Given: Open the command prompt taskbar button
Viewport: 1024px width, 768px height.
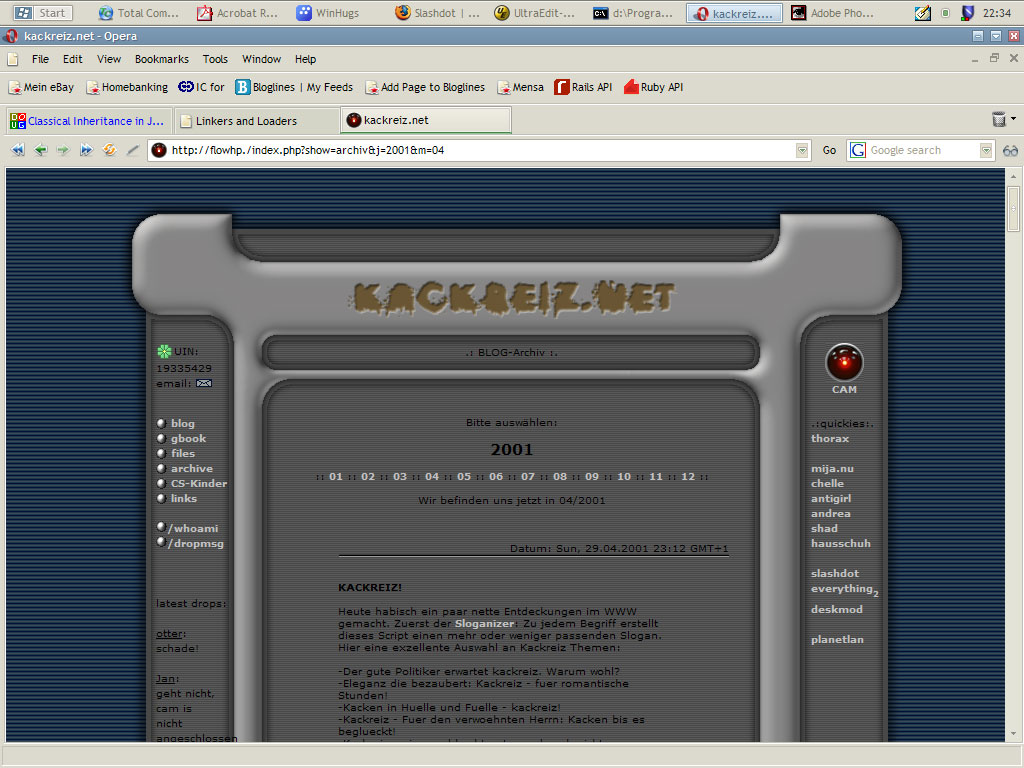Looking at the screenshot, I should pos(632,13).
